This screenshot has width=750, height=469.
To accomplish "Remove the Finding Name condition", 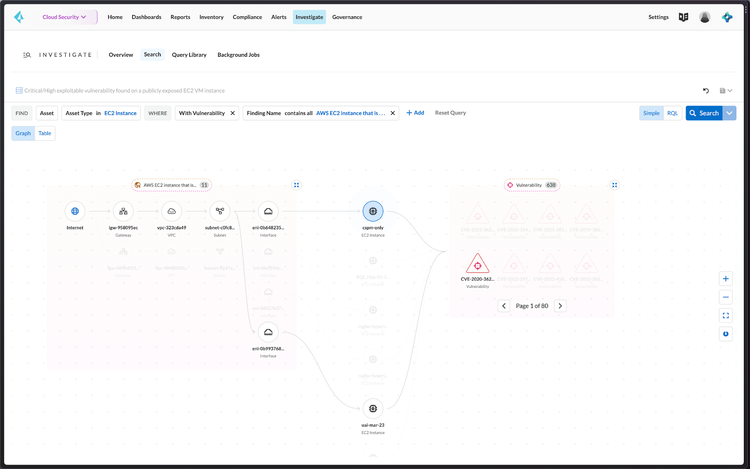I will [393, 113].
